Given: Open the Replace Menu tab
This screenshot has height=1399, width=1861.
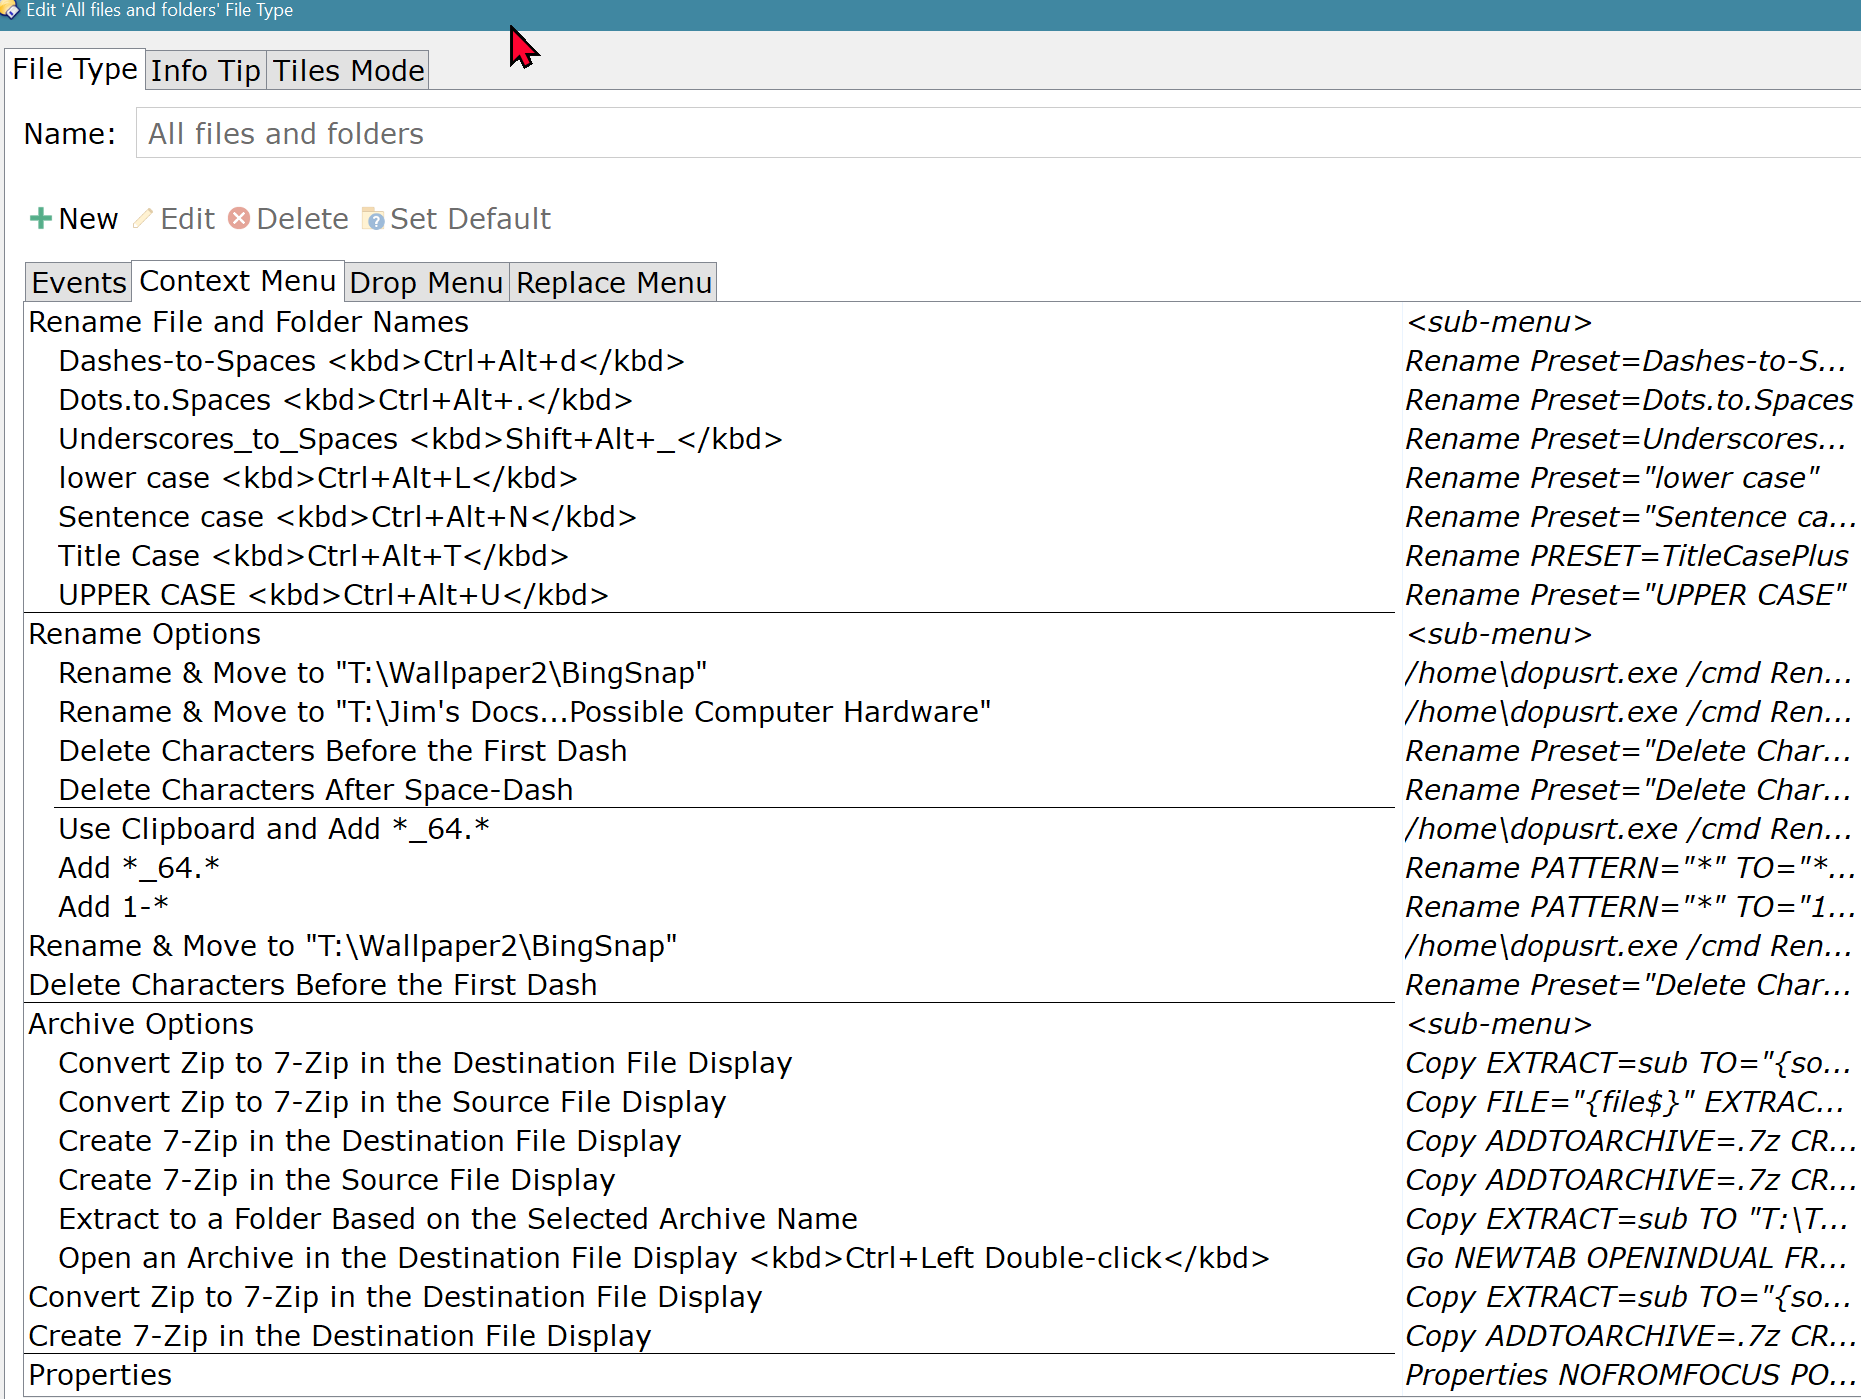Looking at the screenshot, I should click(x=614, y=282).
